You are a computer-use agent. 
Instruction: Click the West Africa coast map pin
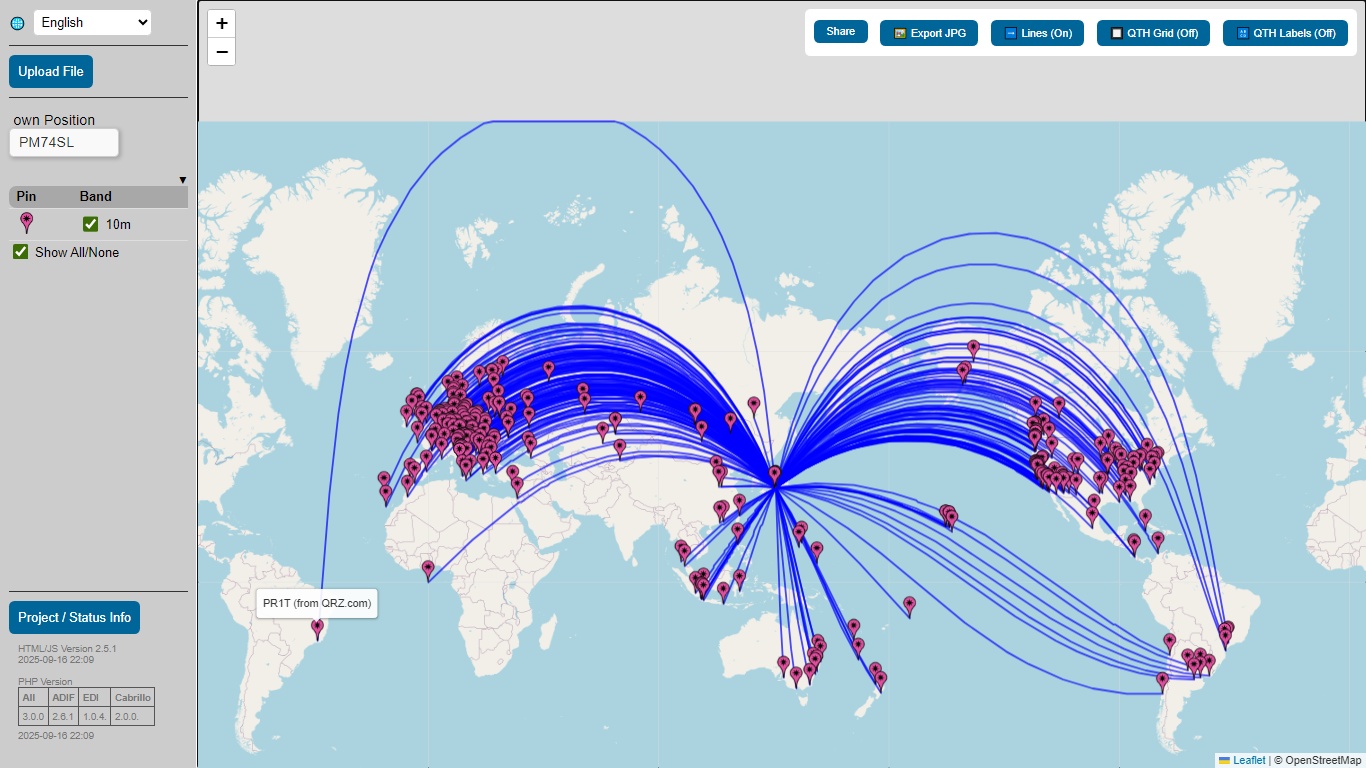[x=428, y=569]
